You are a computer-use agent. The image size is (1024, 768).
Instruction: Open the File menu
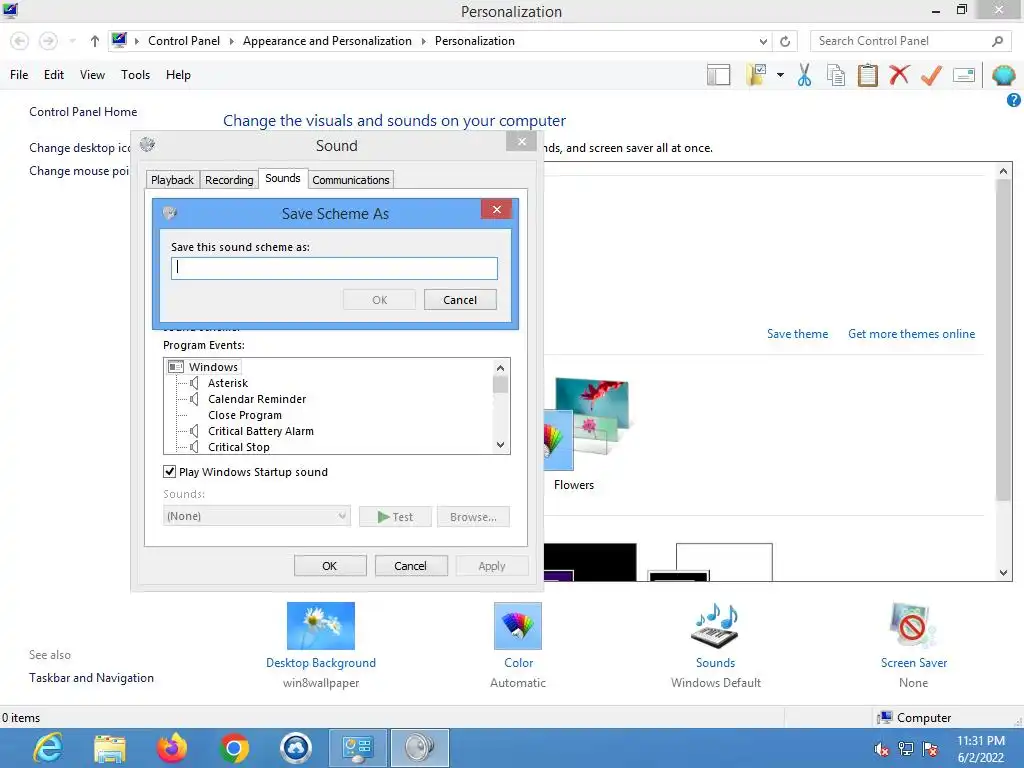coord(19,75)
